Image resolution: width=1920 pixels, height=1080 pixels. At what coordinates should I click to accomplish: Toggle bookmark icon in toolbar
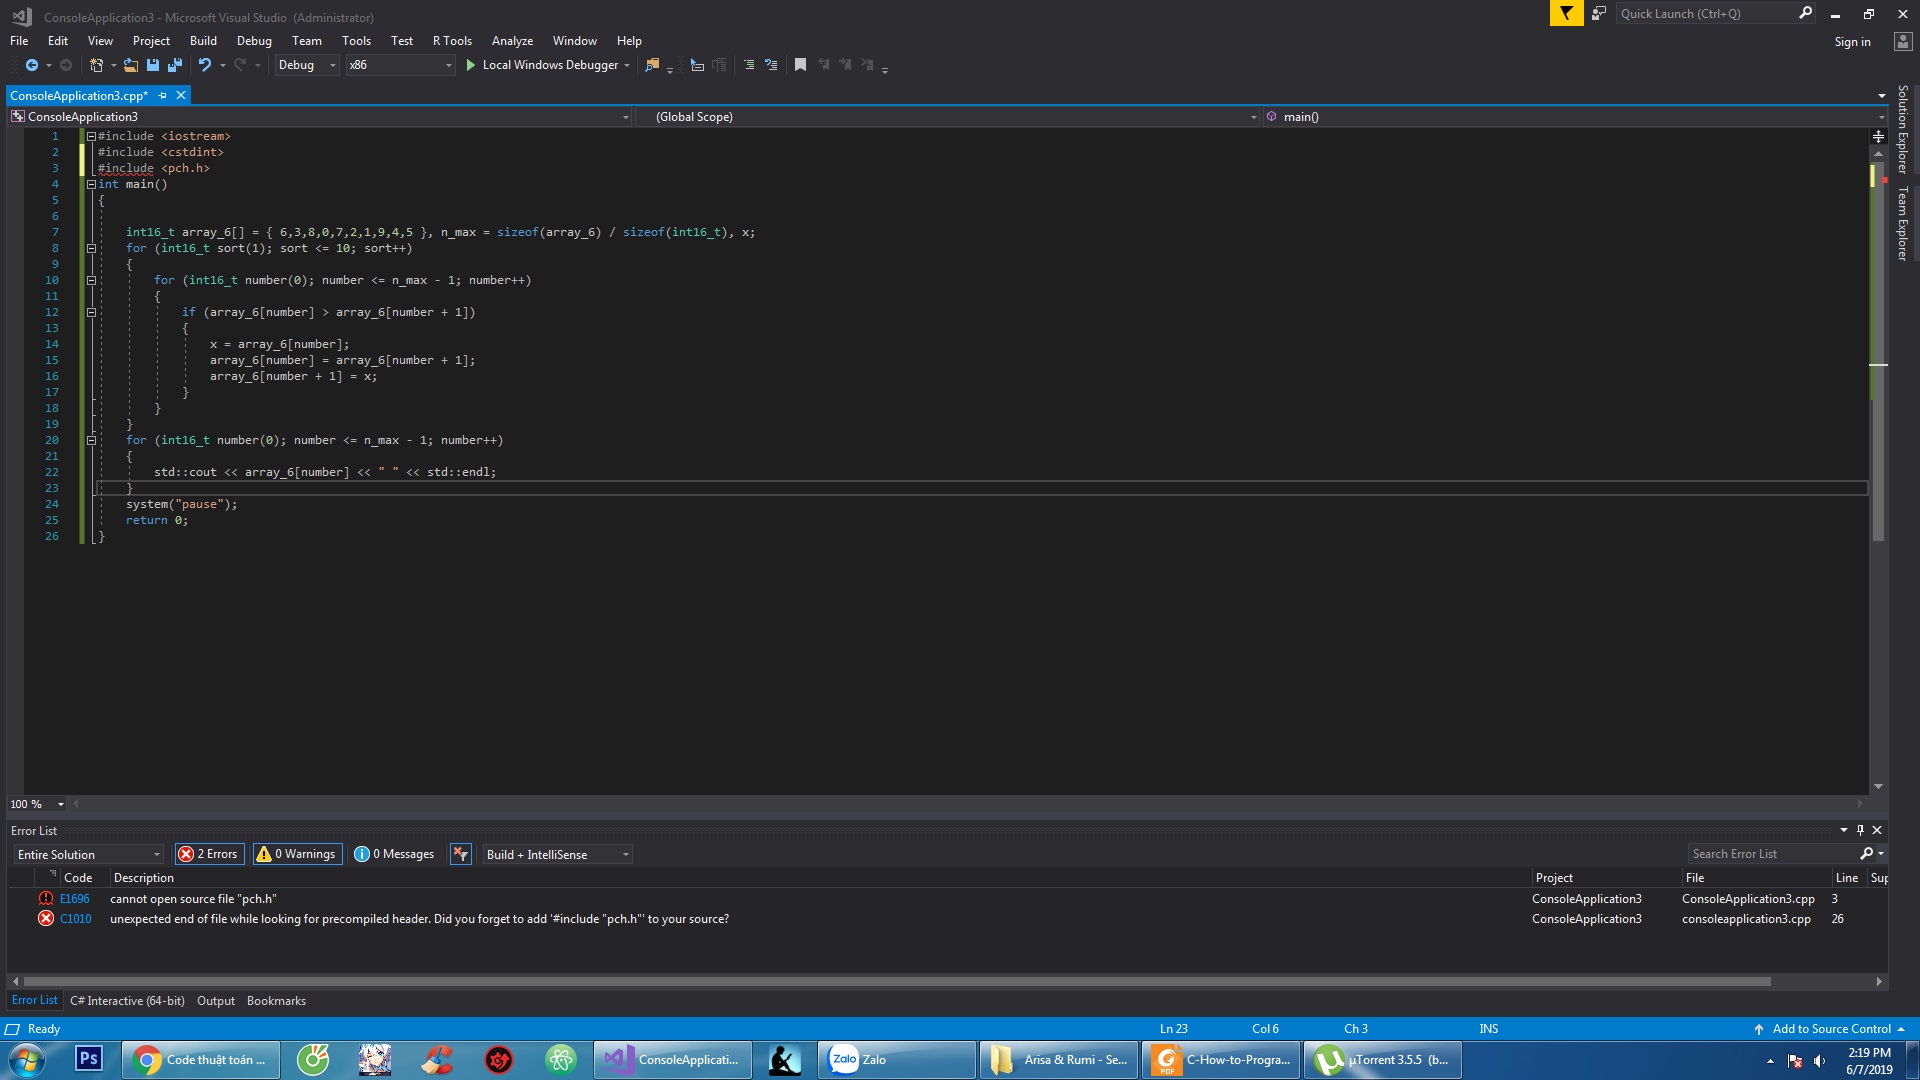800,65
